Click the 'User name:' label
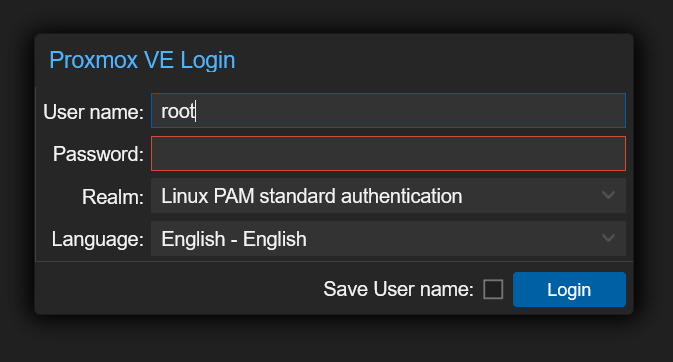Viewport: 673px width, 362px height. (93, 112)
